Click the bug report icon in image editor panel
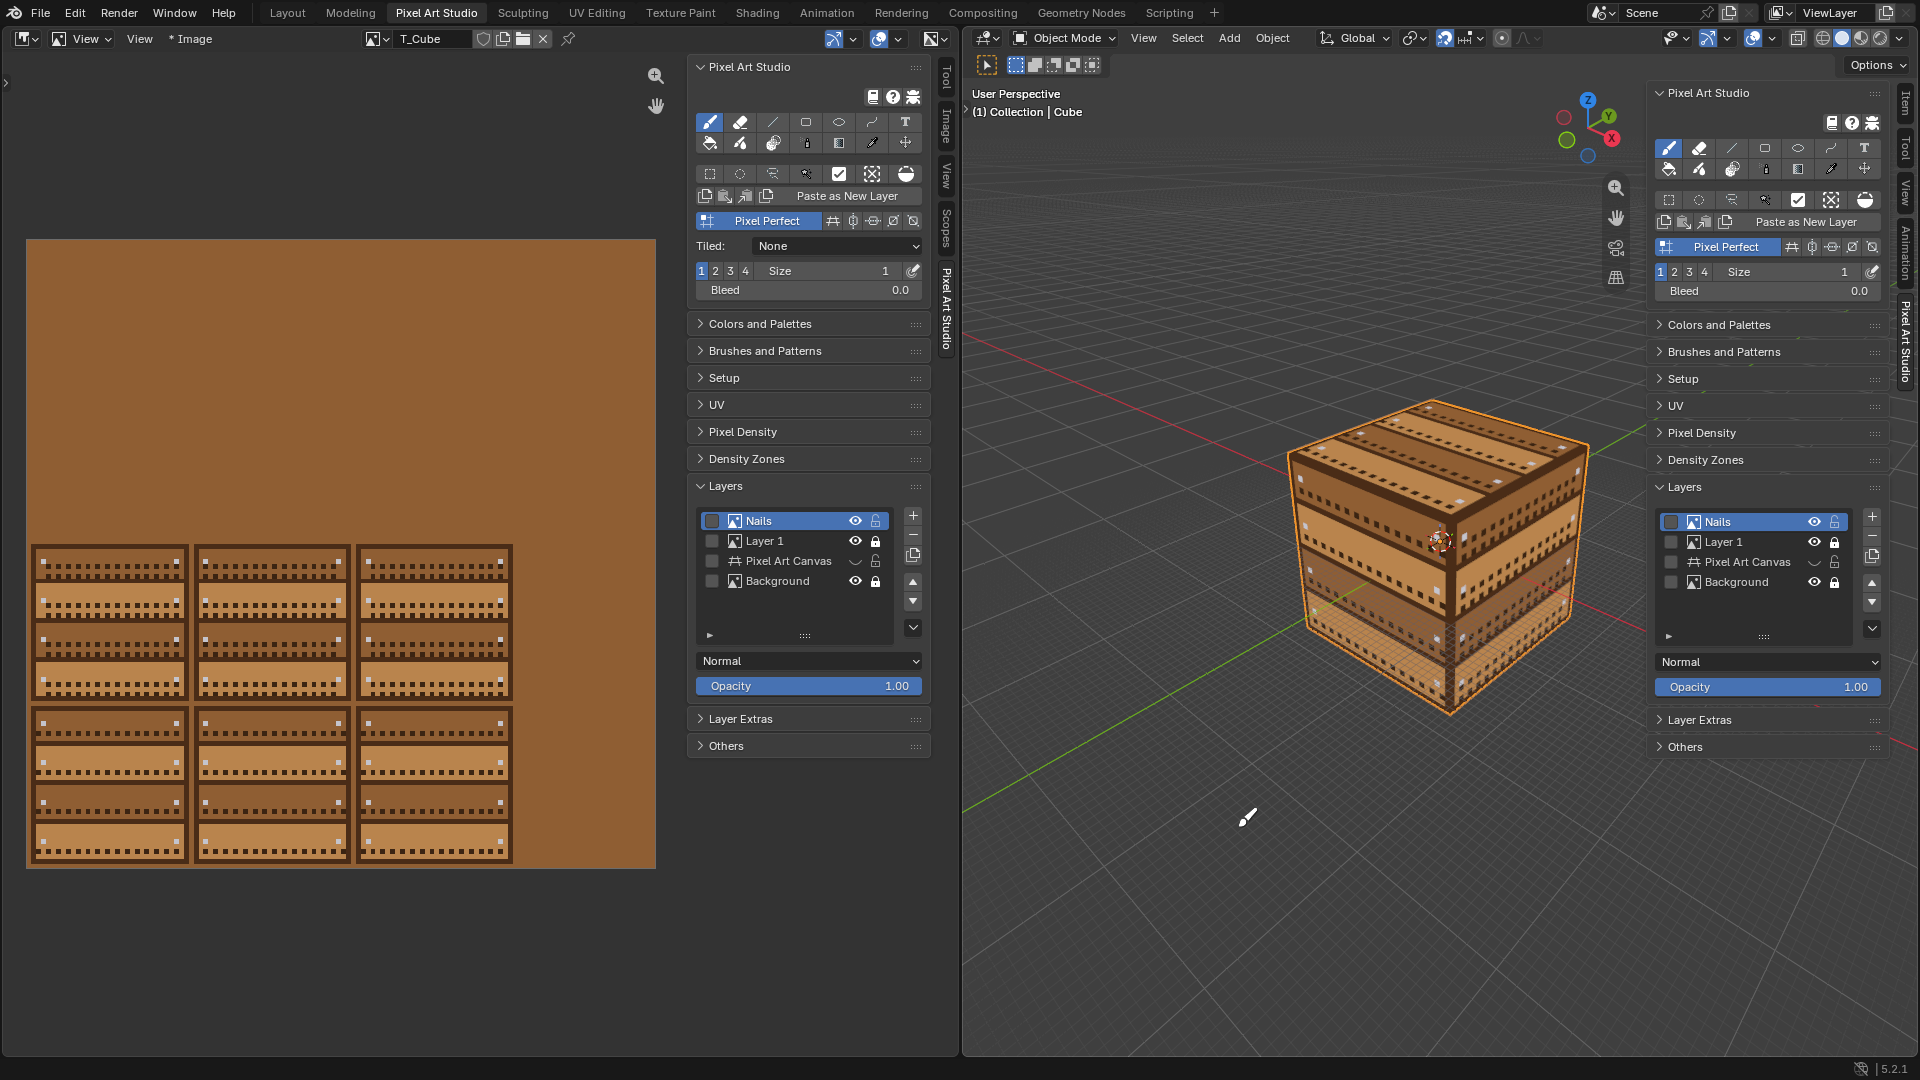 point(913,97)
